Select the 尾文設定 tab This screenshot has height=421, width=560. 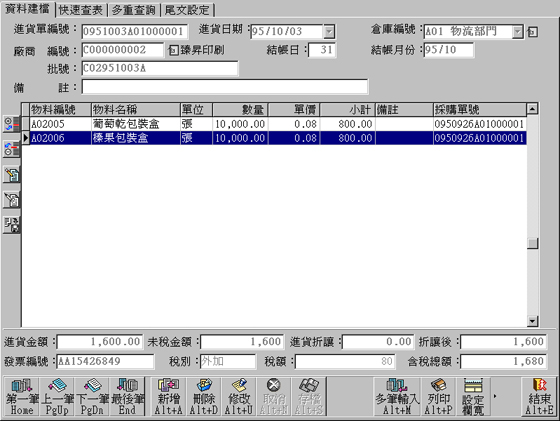tap(187, 10)
